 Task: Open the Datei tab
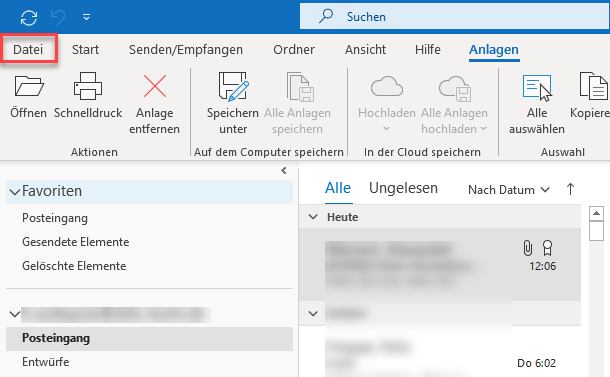click(x=28, y=49)
